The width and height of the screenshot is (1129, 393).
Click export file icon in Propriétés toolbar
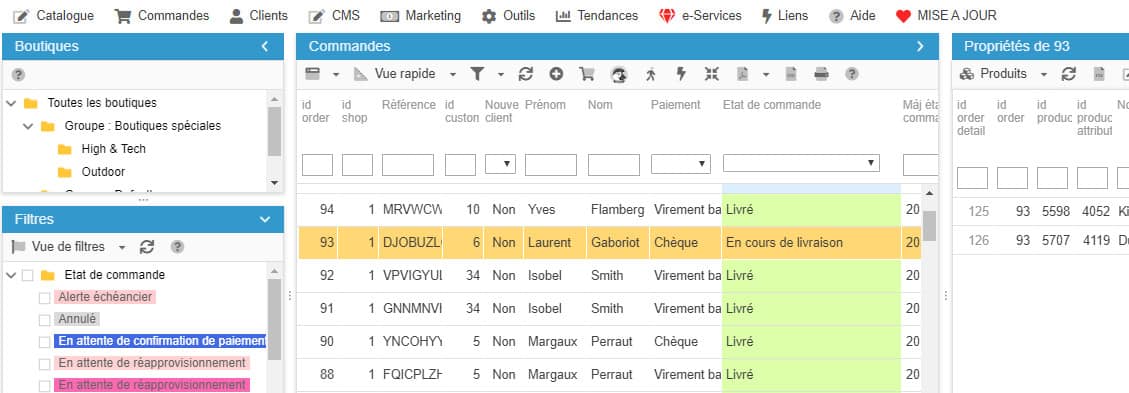coord(1099,74)
